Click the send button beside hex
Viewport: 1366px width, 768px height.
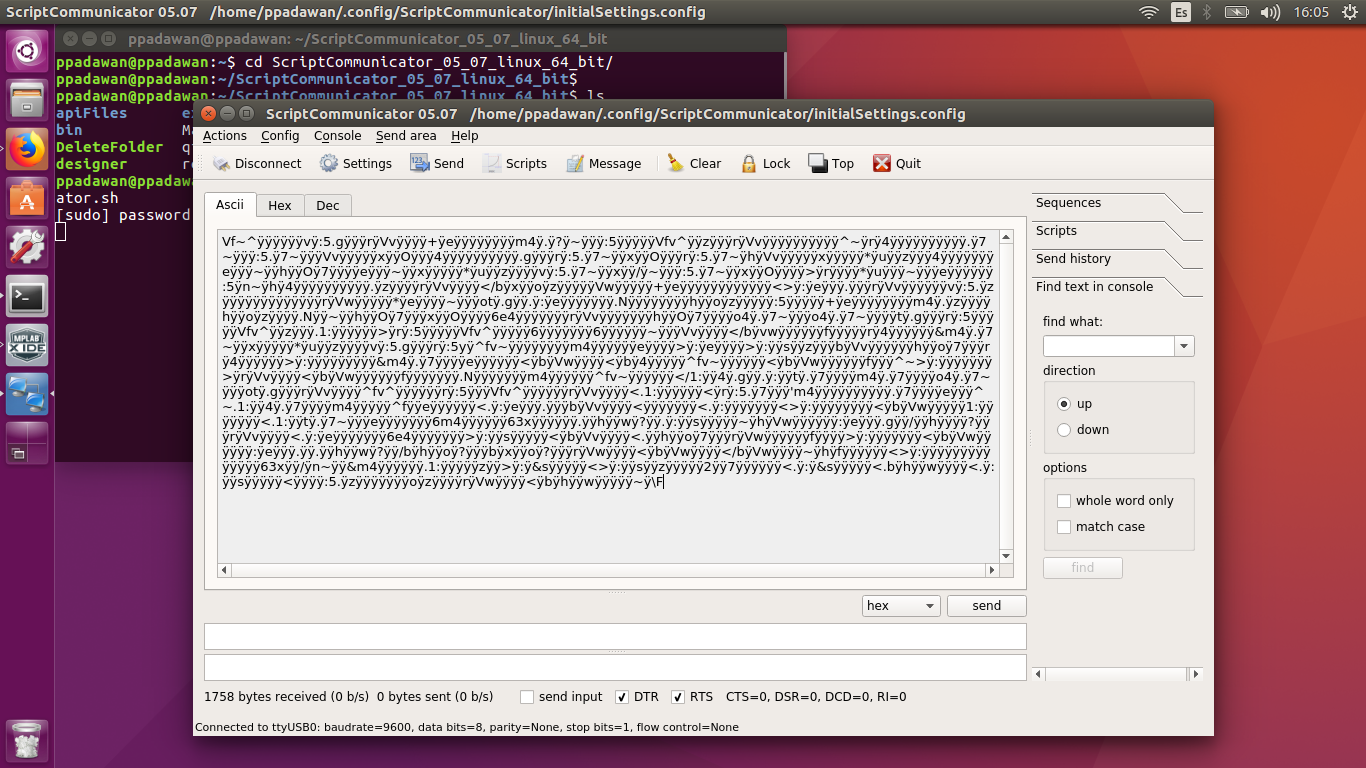(x=986, y=606)
